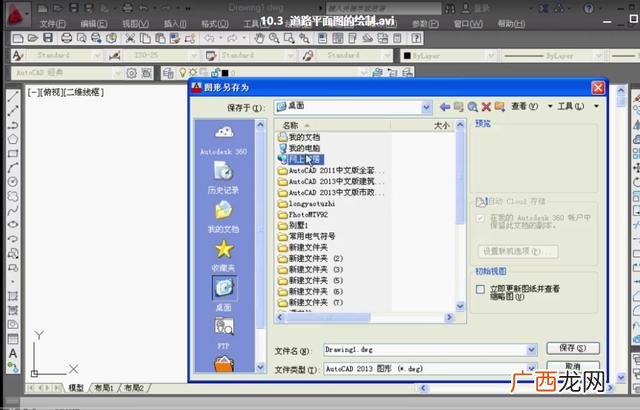Click file list vertical scrollbar down arrow
This screenshot has height=410, width=640.
pos(460,306)
